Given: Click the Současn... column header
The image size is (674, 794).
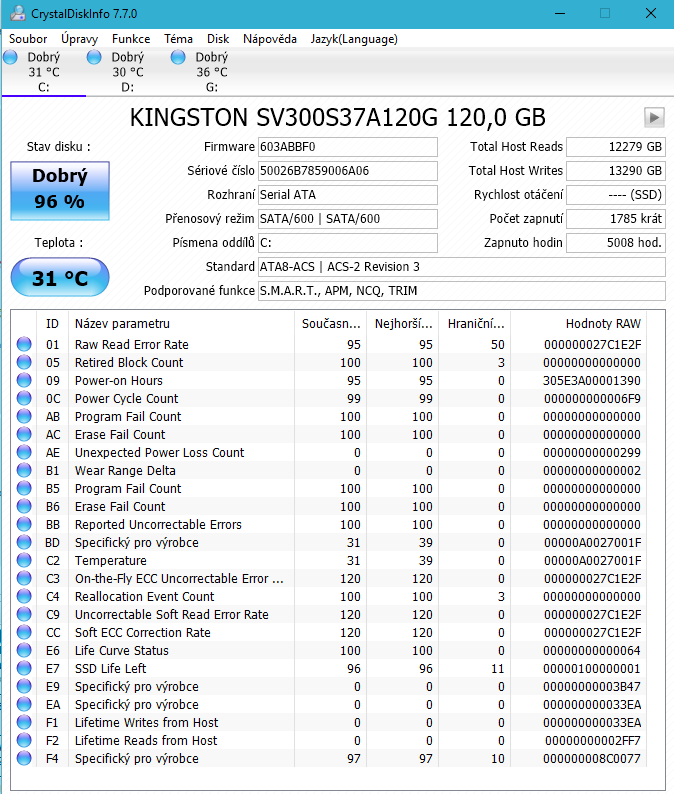Looking at the screenshot, I should tap(330, 324).
